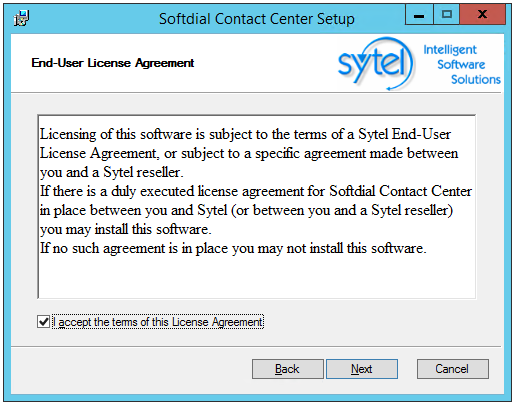
Task: Untick the license acceptance checkbox
Action: (x=44, y=322)
